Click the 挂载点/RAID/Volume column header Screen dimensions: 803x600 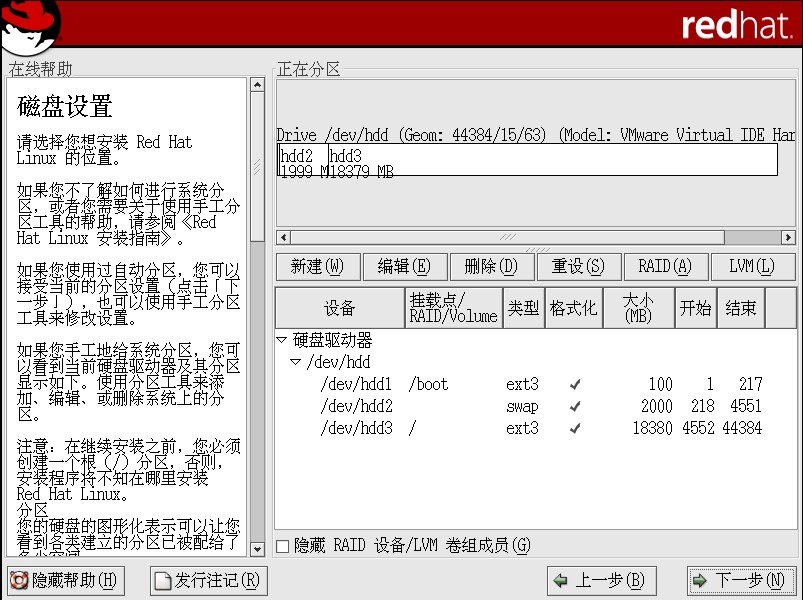click(x=454, y=308)
